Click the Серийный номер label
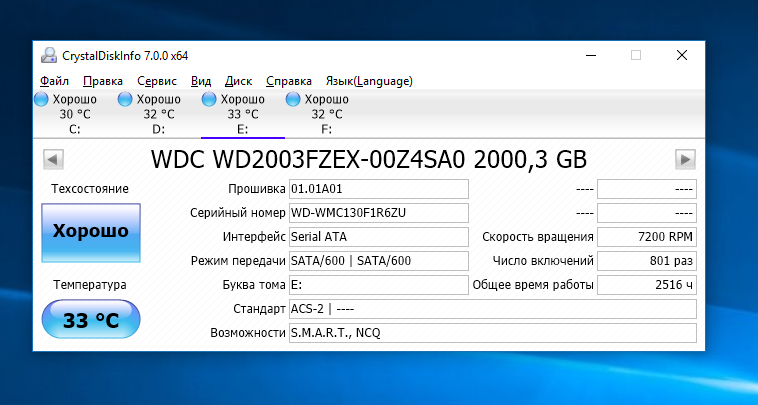758x405 pixels. click(x=238, y=213)
